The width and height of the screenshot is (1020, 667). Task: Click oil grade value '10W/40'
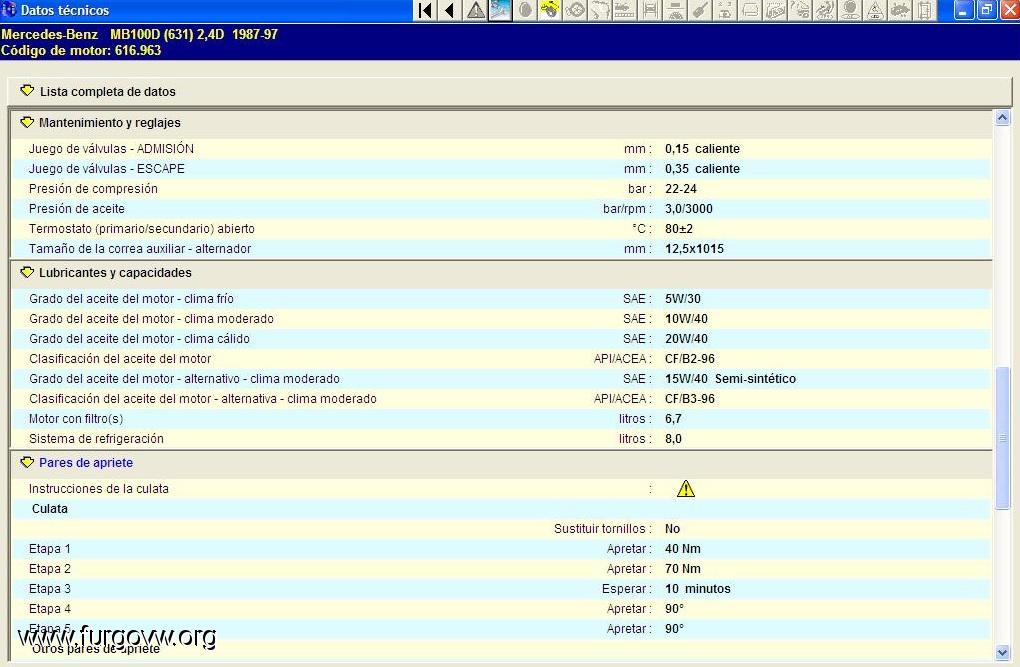tap(686, 319)
